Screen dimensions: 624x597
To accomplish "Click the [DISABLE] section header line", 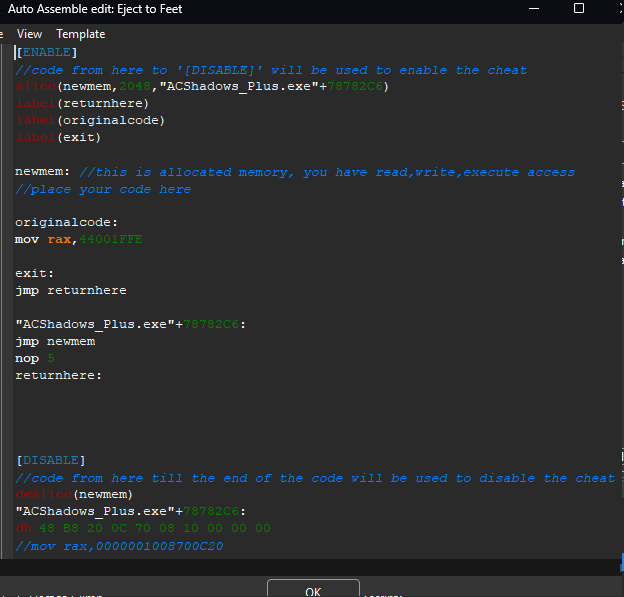I will (50, 460).
